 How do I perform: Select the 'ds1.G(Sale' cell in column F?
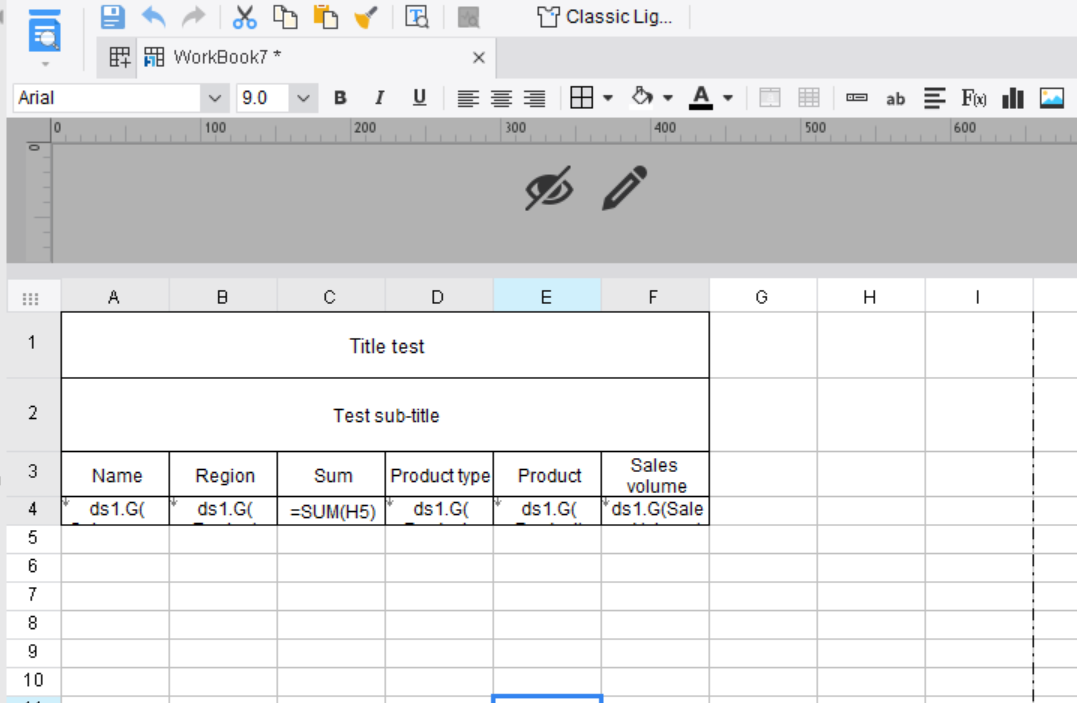coord(655,511)
